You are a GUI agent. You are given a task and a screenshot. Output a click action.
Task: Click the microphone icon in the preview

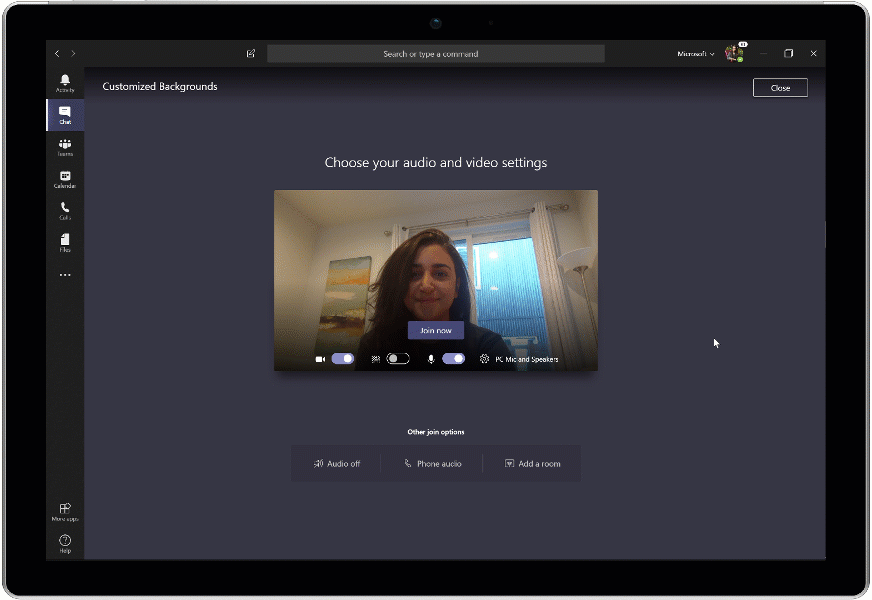430,358
